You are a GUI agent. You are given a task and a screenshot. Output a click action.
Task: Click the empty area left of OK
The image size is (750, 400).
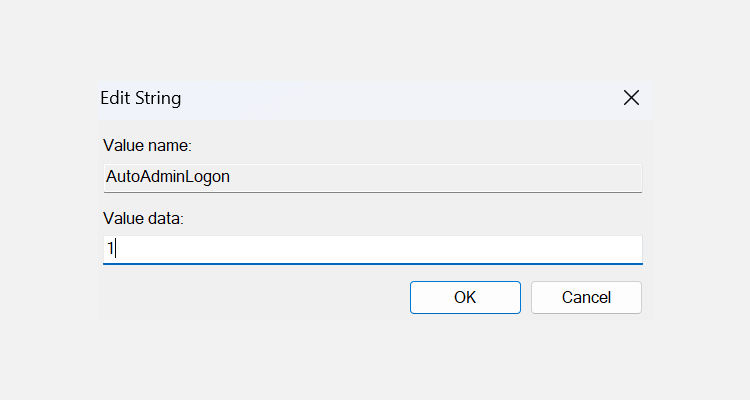[250, 297]
